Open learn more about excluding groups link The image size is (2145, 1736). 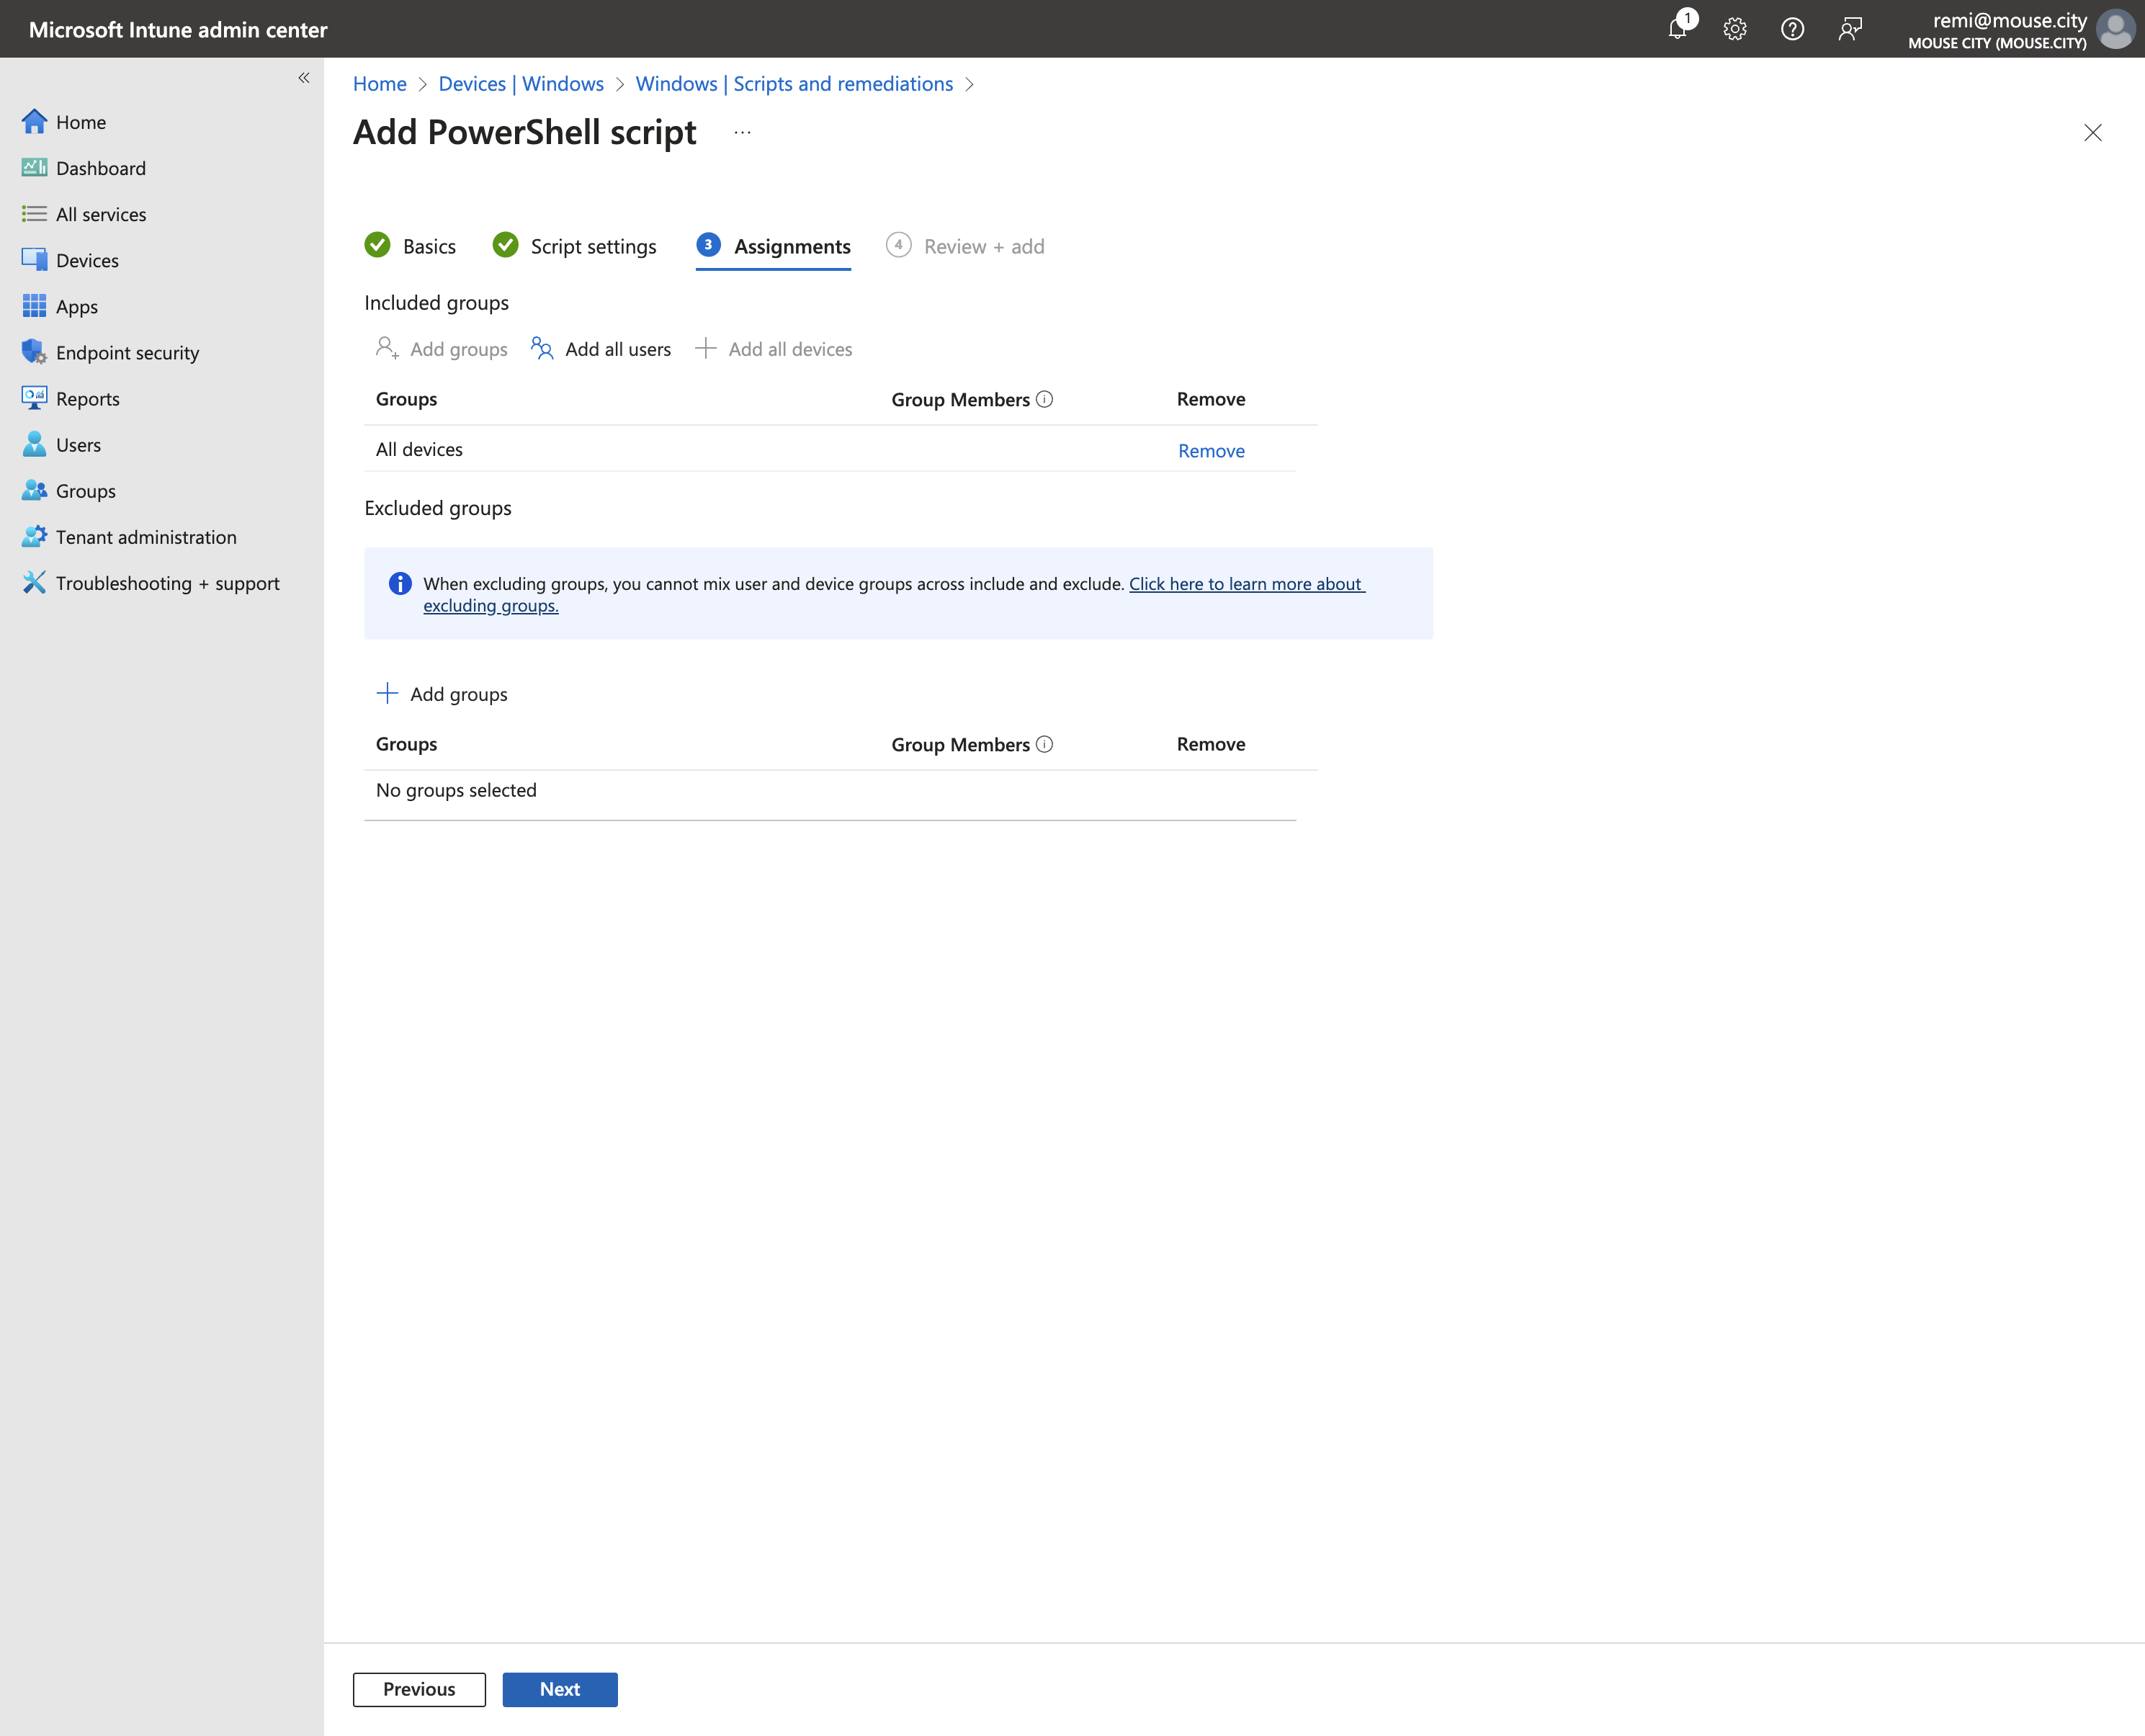(x=1246, y=584)
